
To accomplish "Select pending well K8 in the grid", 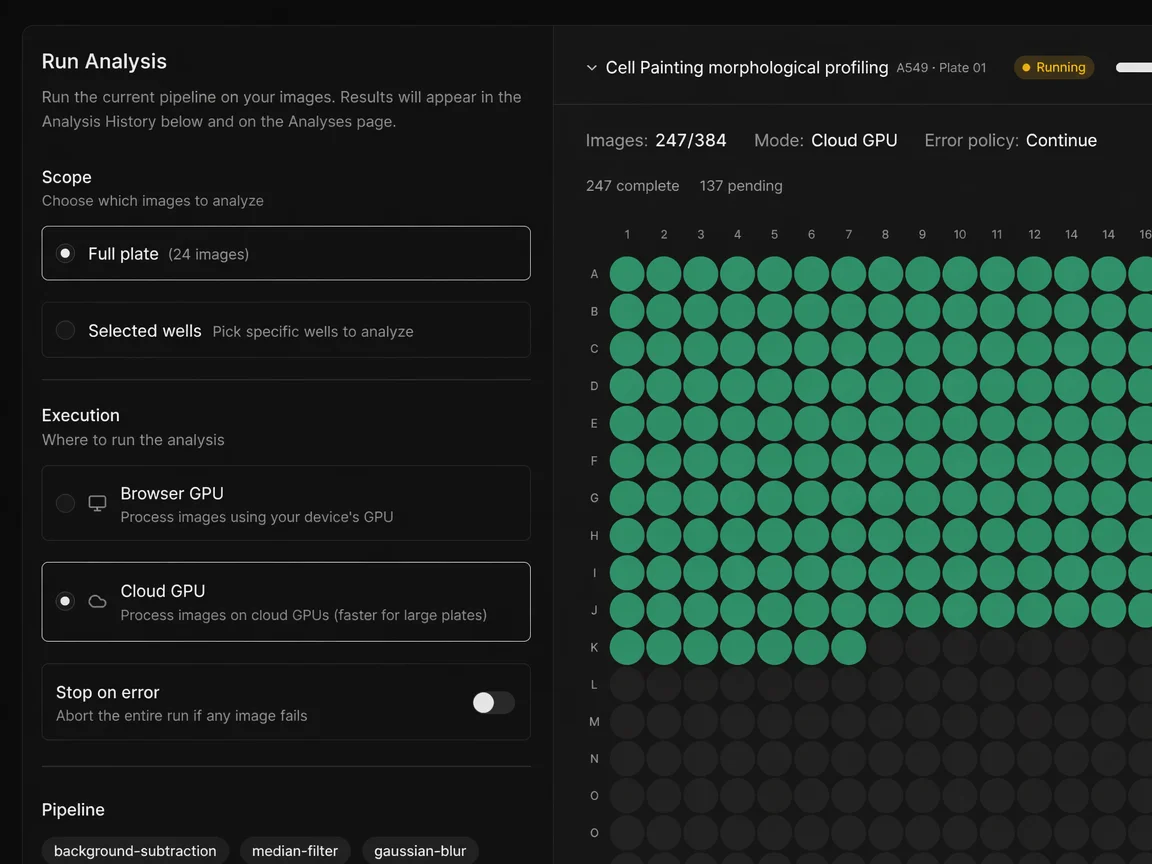I will (885, 647).
